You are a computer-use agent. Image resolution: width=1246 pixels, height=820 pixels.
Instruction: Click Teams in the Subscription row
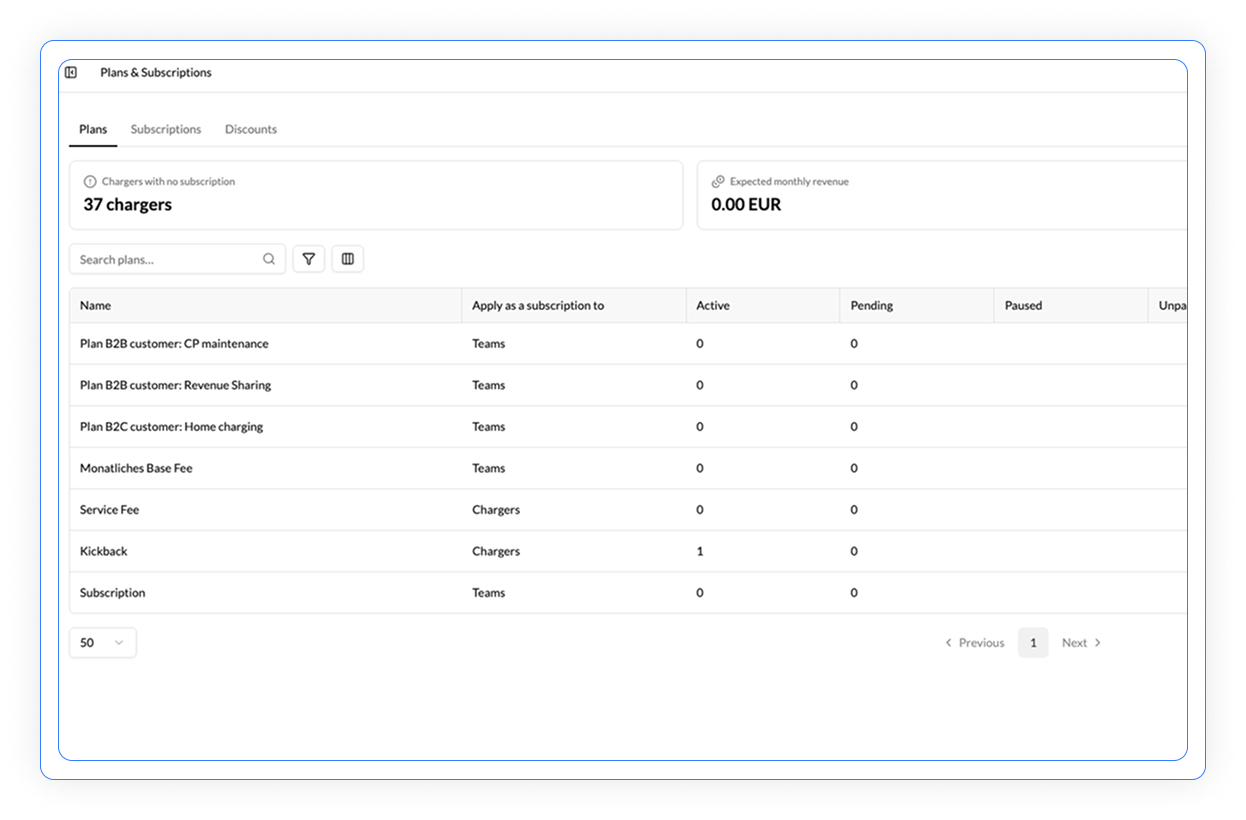tap(489, 593)
